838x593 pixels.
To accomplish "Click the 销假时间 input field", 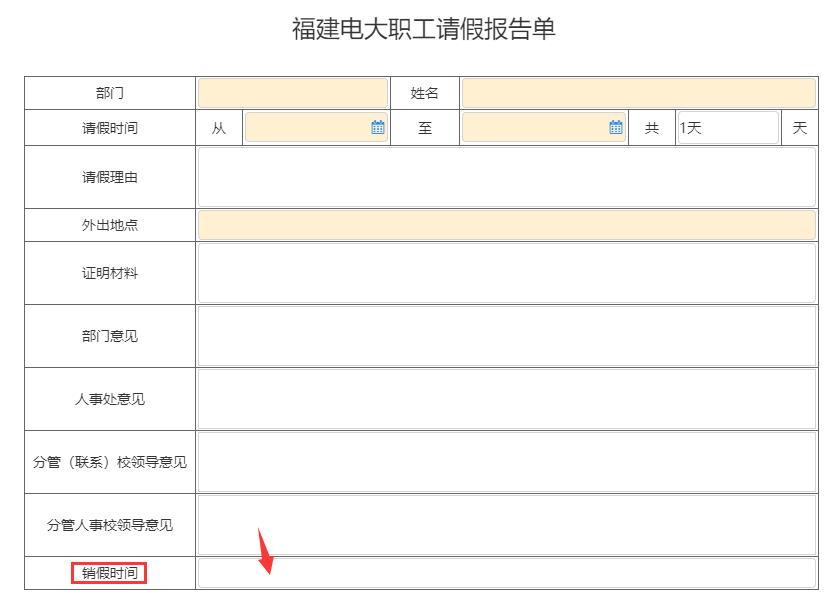I will 507,573.
